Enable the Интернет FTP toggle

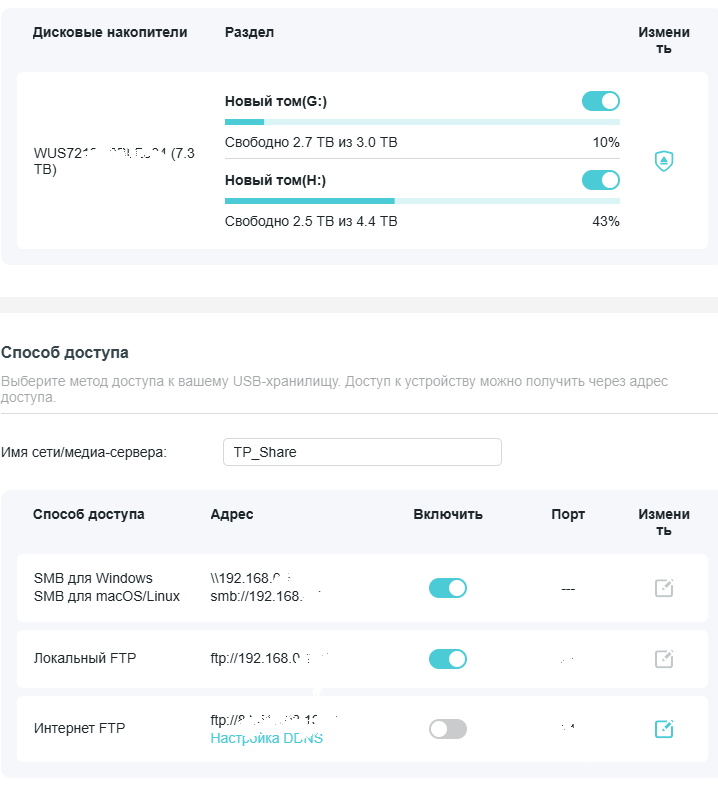click(x=448, y=729)
